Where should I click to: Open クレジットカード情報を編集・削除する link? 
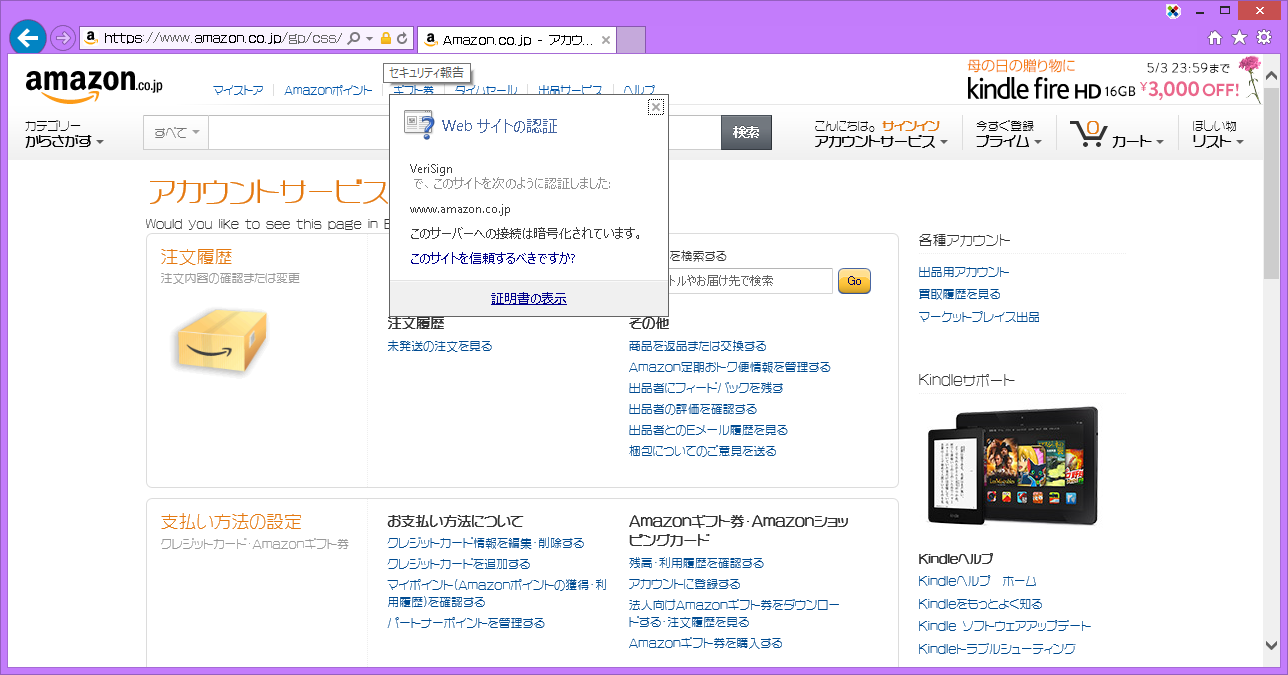tap(486, 543)
